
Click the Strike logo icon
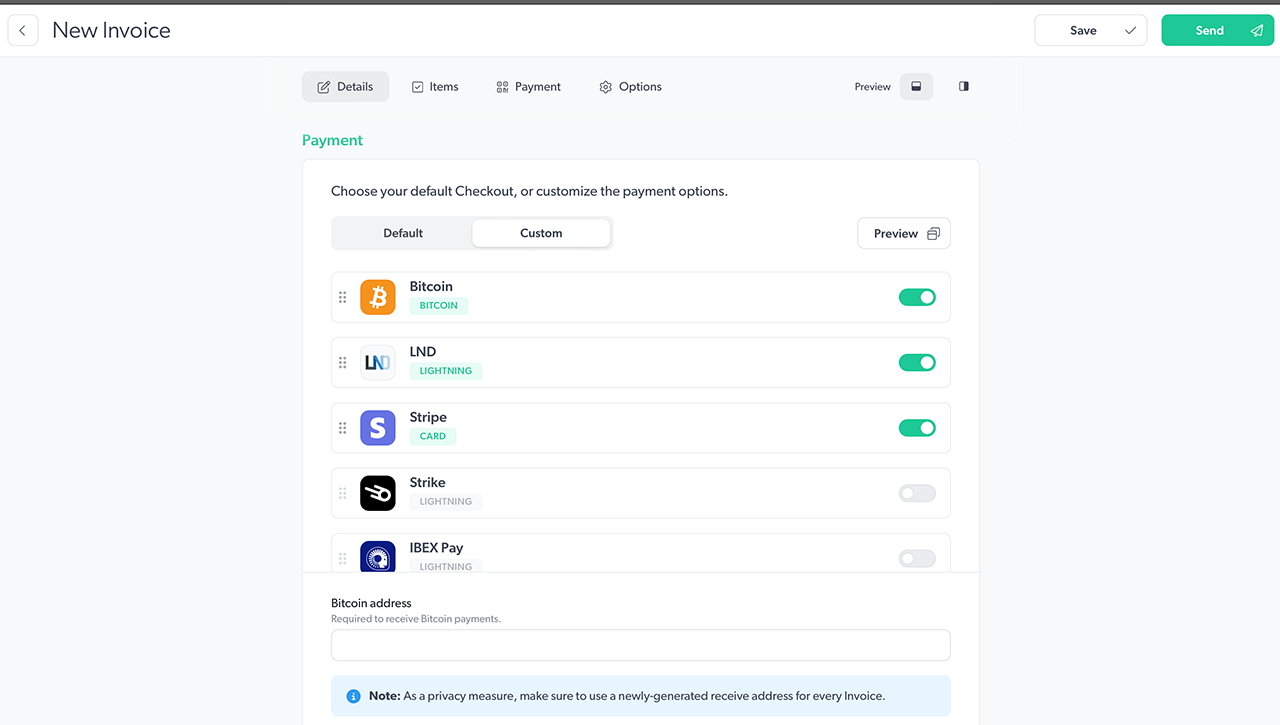pos(378,493)
